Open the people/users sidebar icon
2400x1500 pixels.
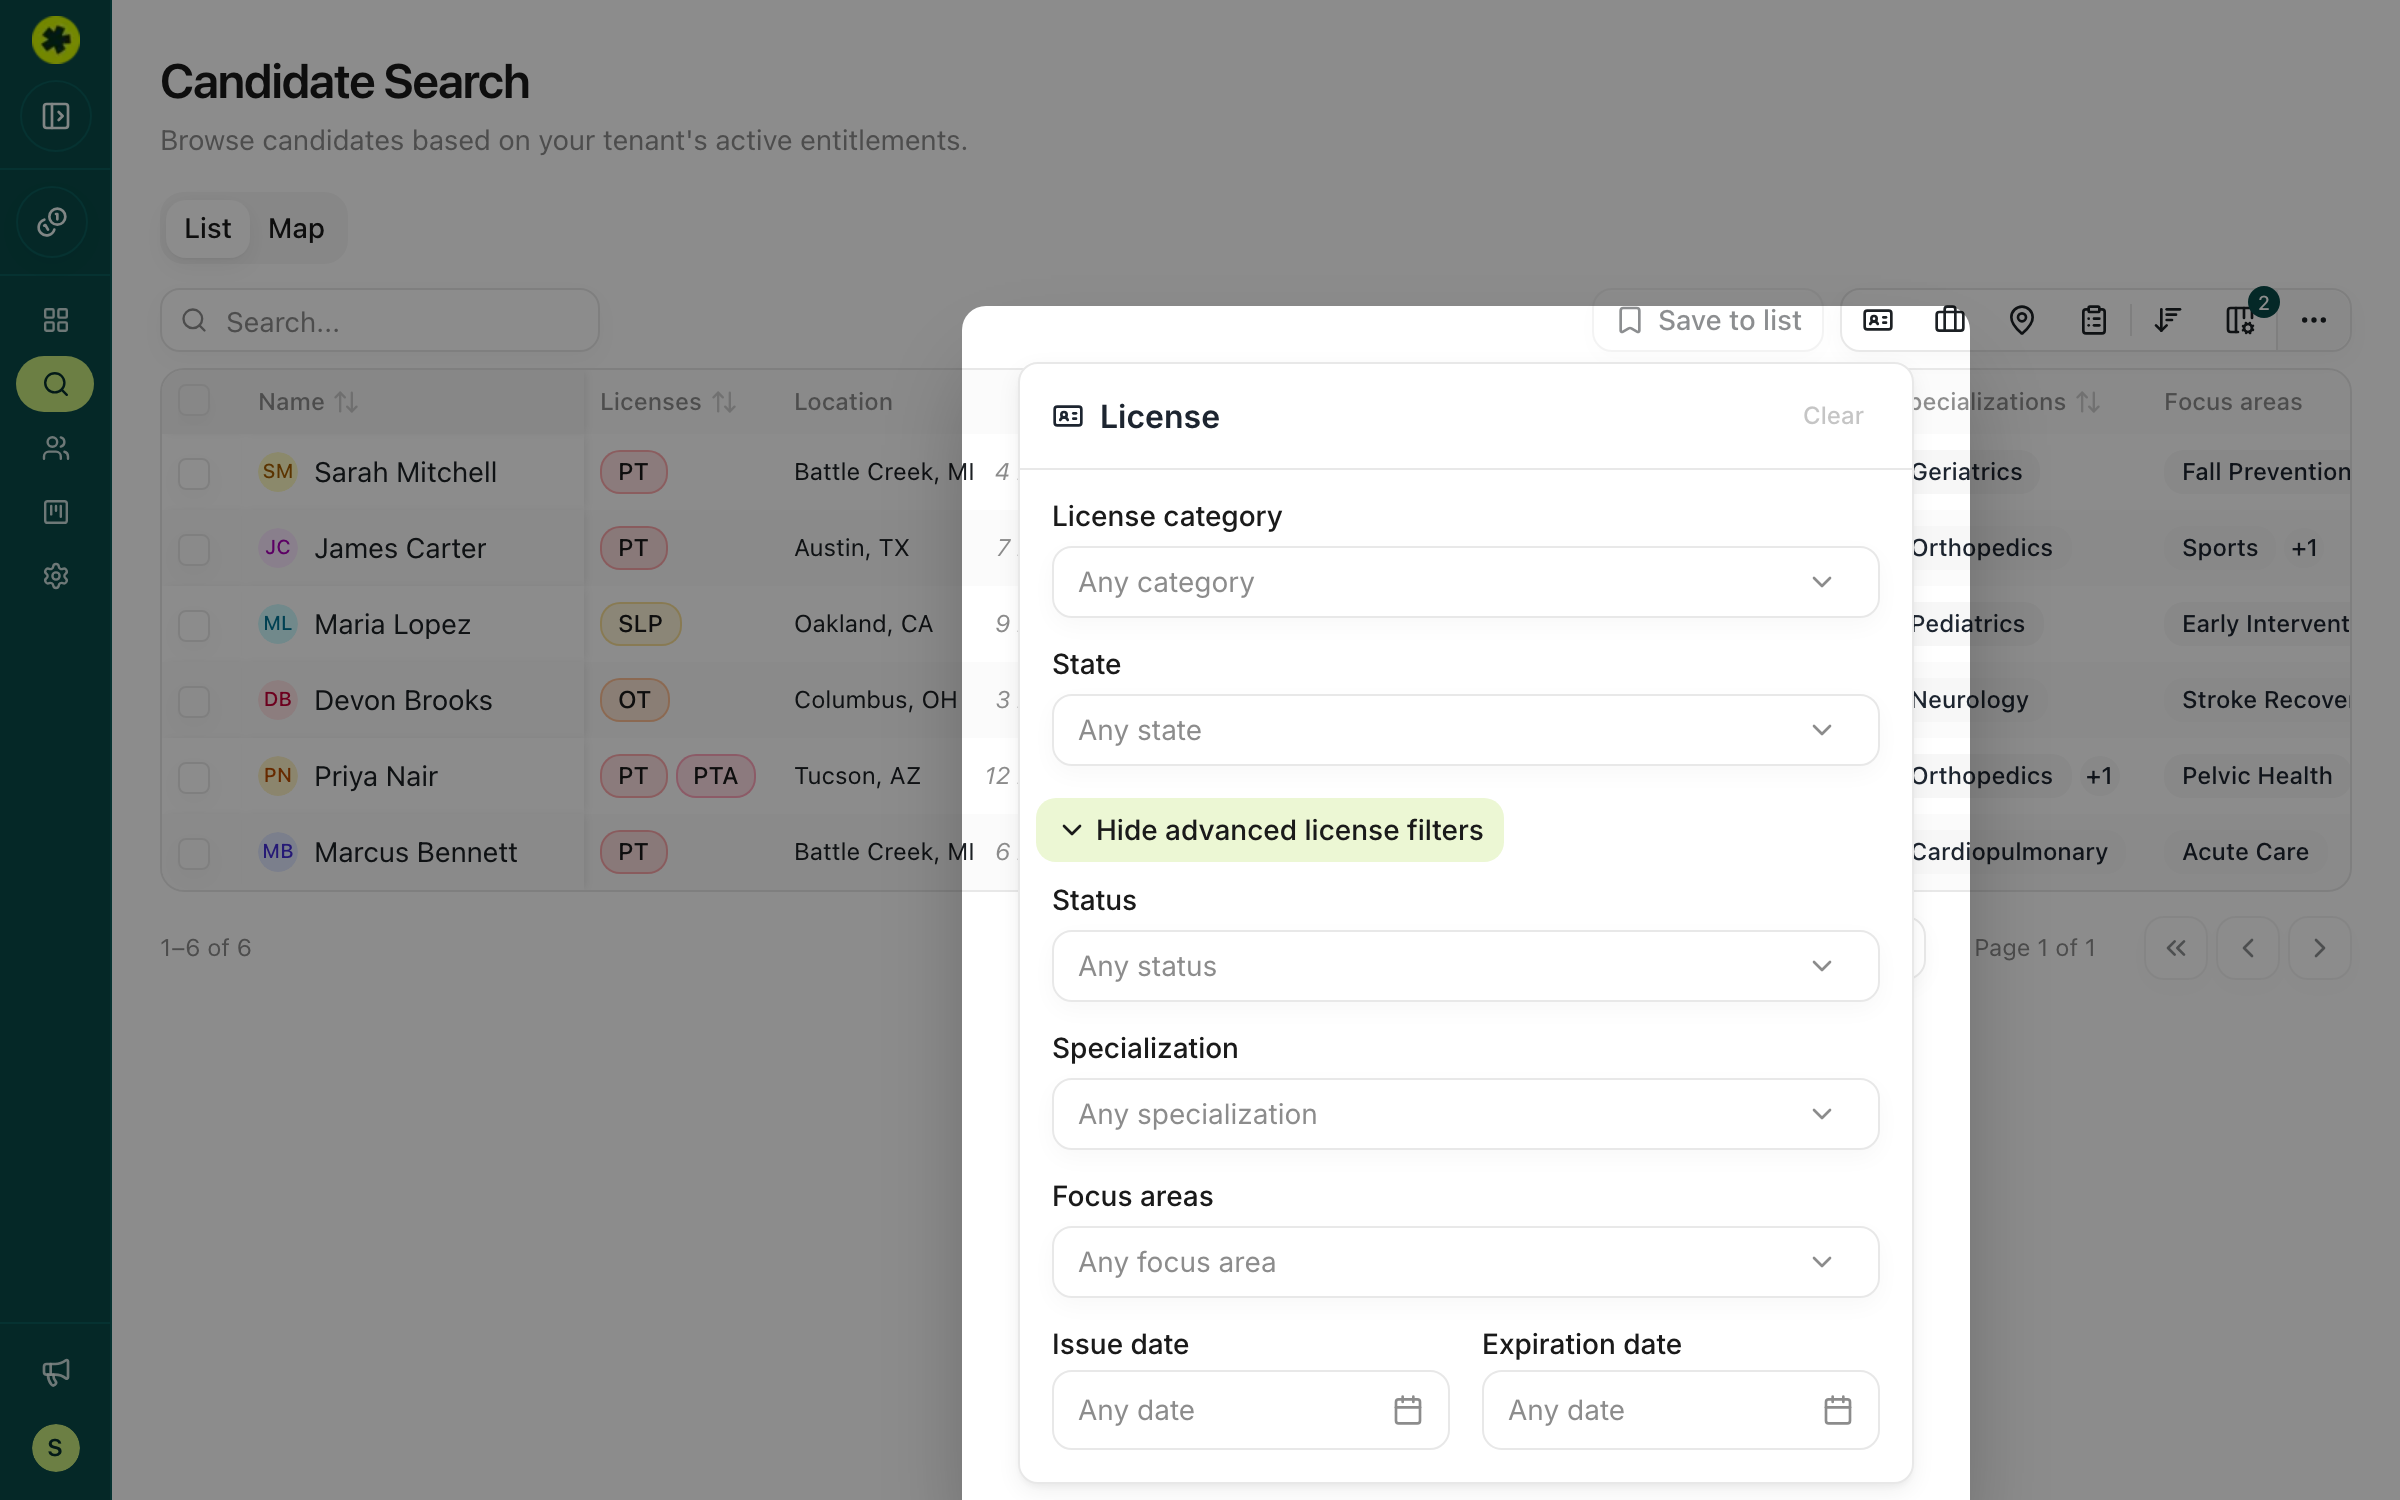pyautogui.click(x=56, y=448)
